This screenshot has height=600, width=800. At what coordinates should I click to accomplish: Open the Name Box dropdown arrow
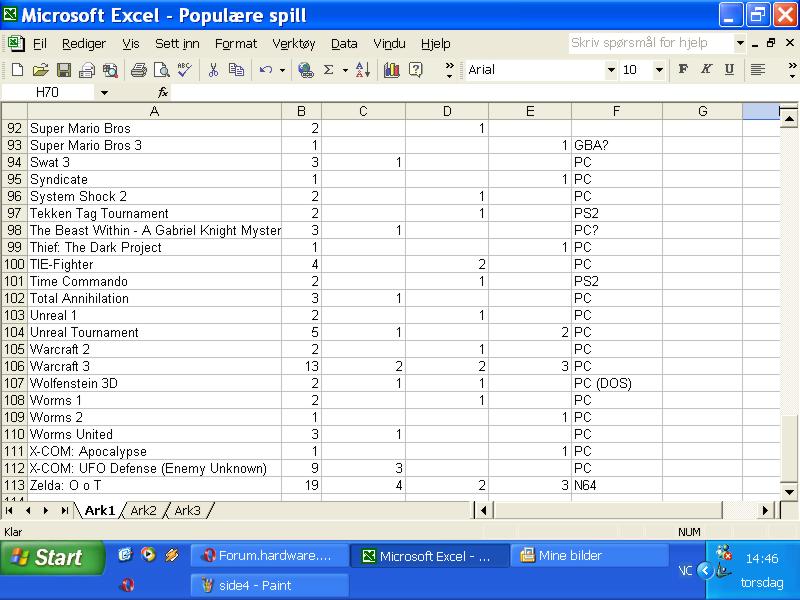[x=104, y=93]
